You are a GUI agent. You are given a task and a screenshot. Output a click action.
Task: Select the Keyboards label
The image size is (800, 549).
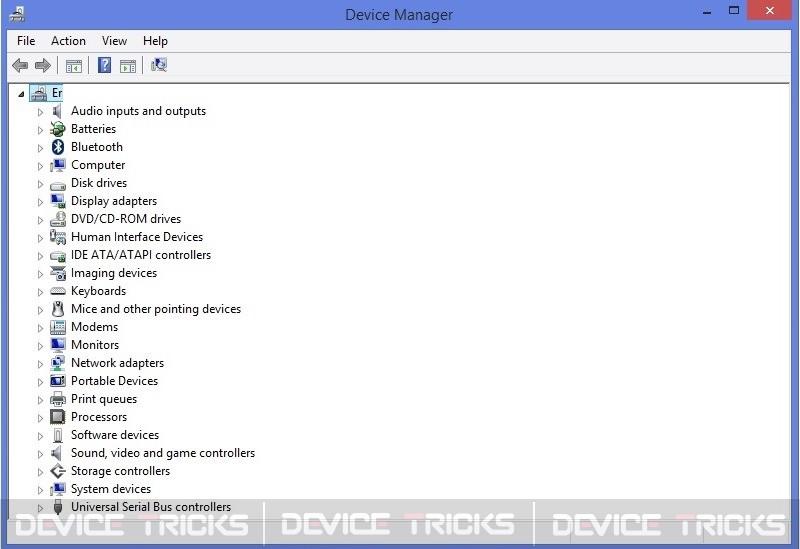coord(98,291)
